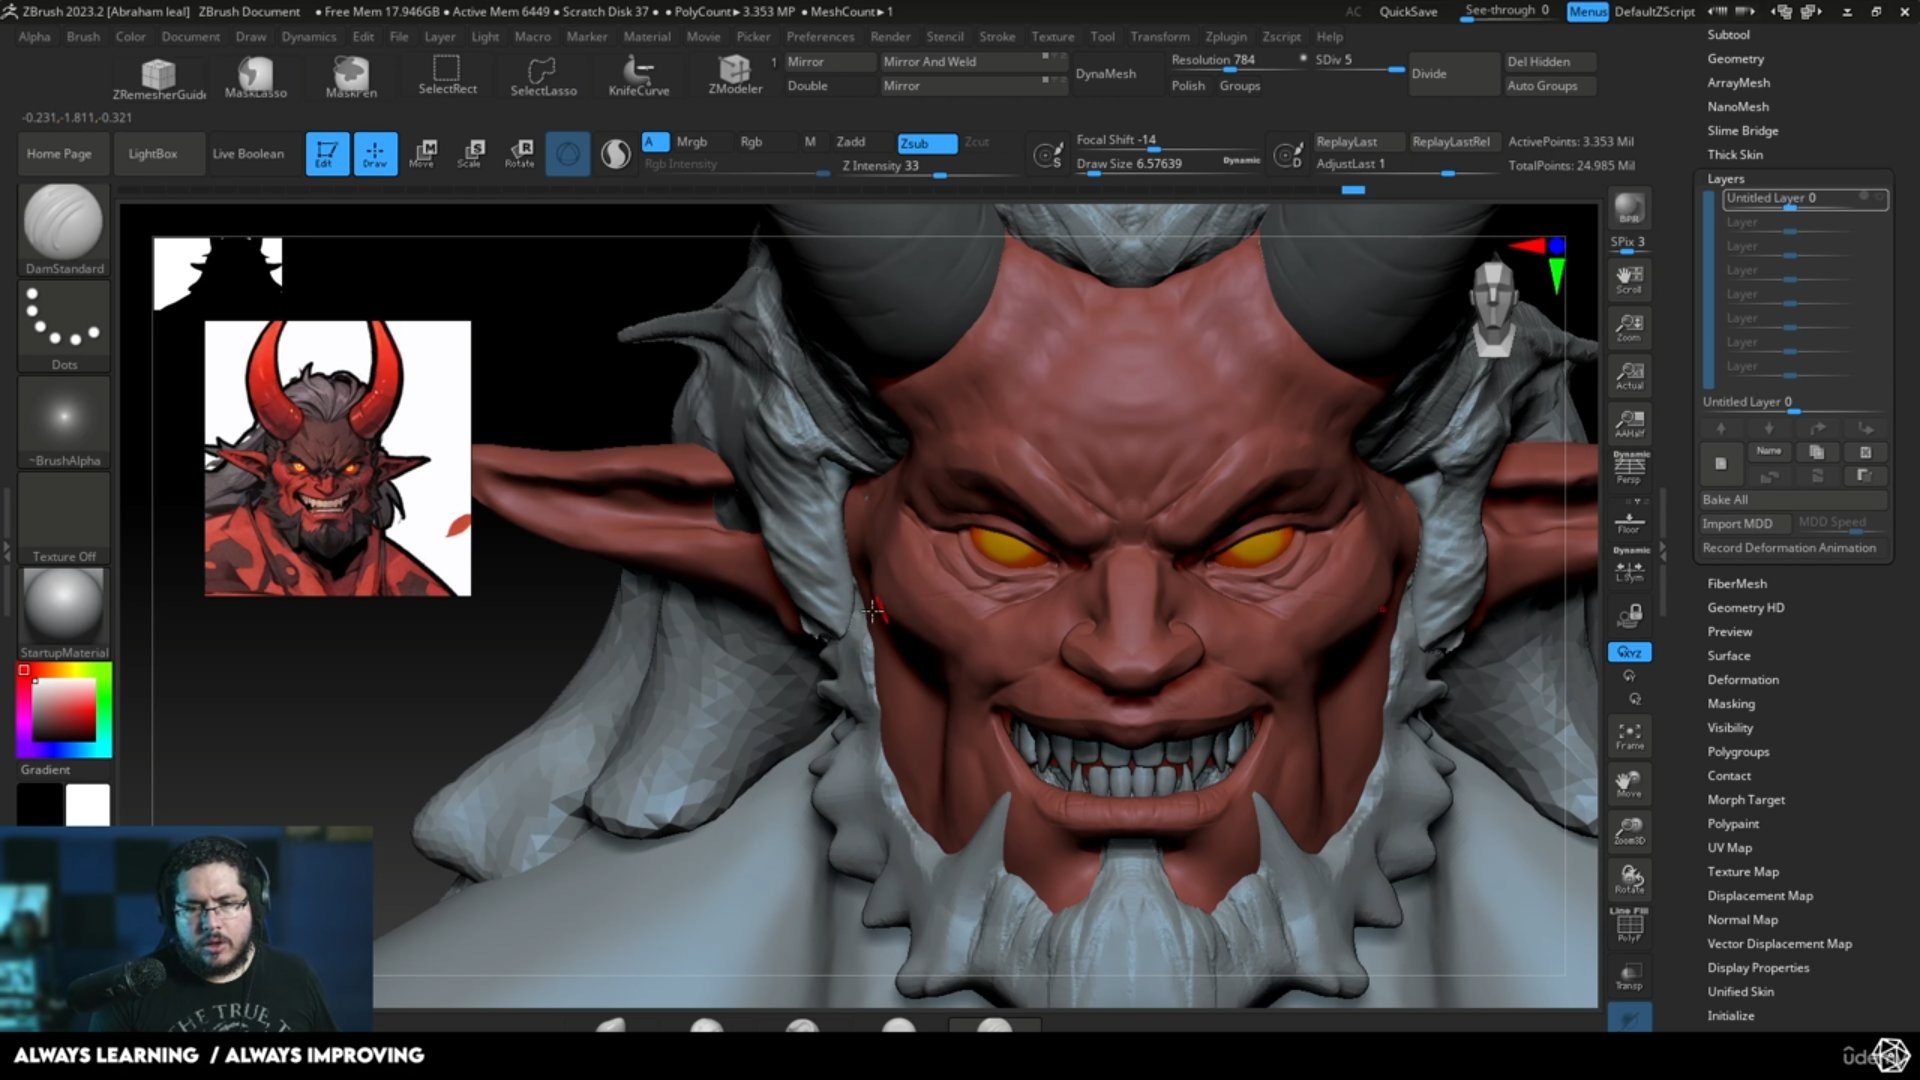Expand the Morph Target section
This screenshot has height=1080, width=1920.
point(1745,799)
